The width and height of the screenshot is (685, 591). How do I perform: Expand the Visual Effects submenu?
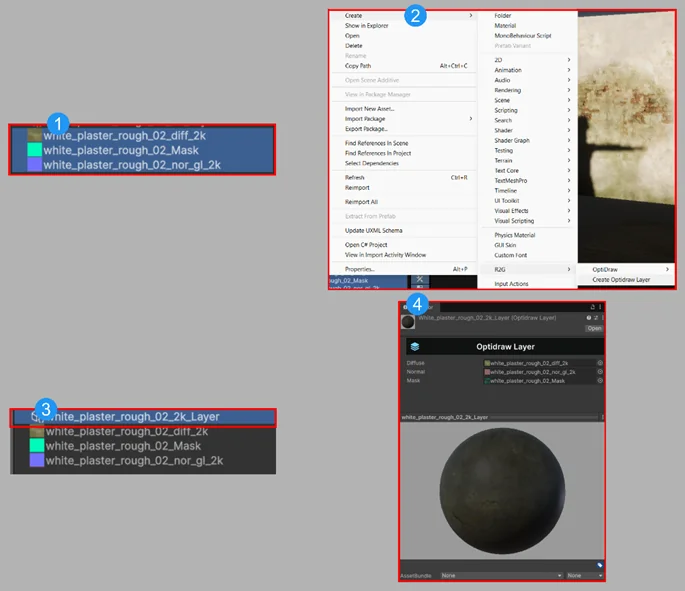coord(528,211)
